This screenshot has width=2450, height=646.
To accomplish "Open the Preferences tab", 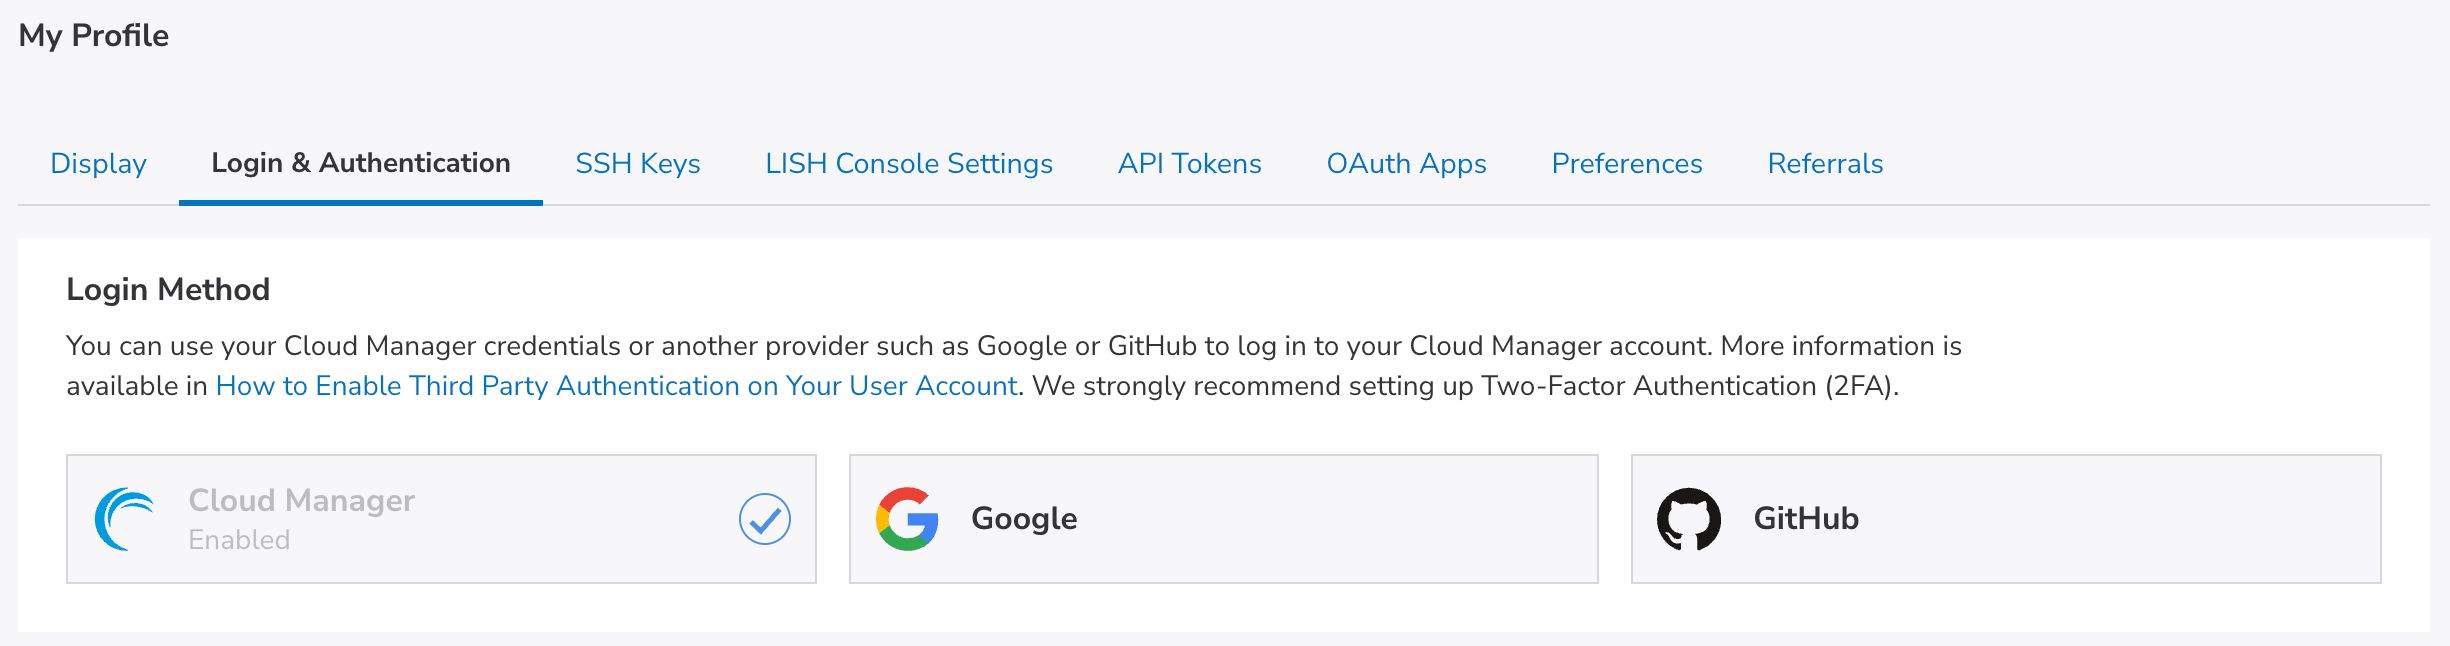I will coord(1627,163).
